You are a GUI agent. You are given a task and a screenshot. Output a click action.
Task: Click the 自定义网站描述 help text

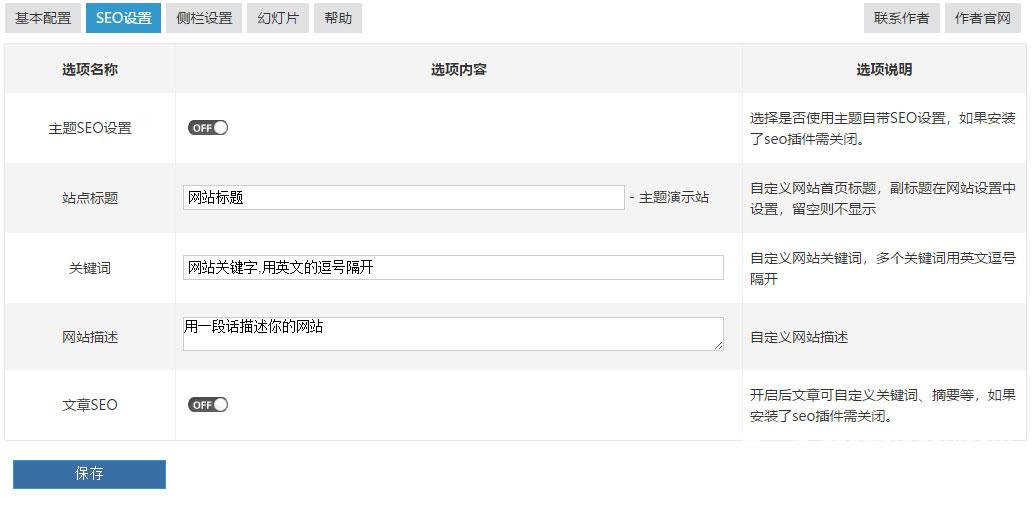click(x=799, y=338)
